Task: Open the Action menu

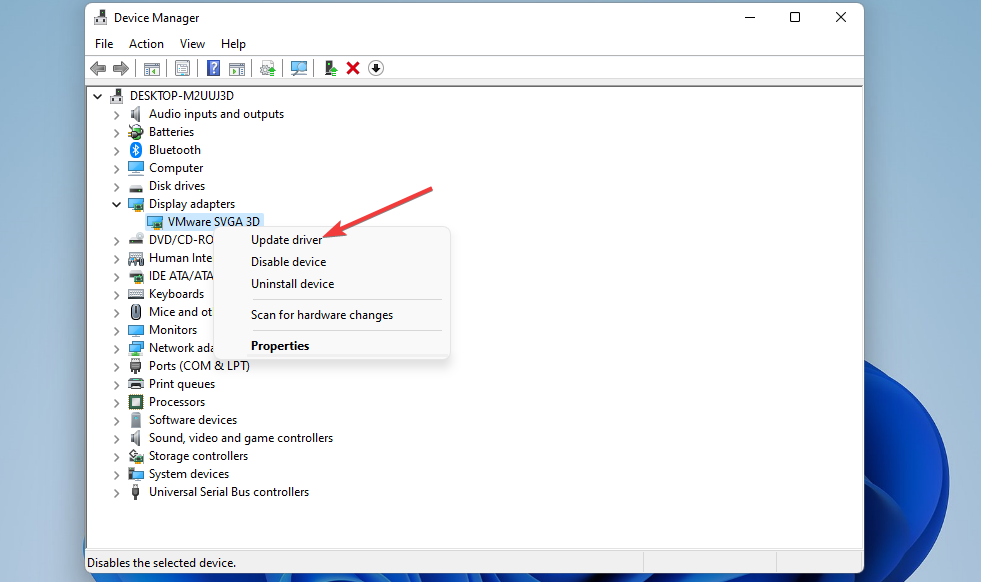Action: click(146, 44)
